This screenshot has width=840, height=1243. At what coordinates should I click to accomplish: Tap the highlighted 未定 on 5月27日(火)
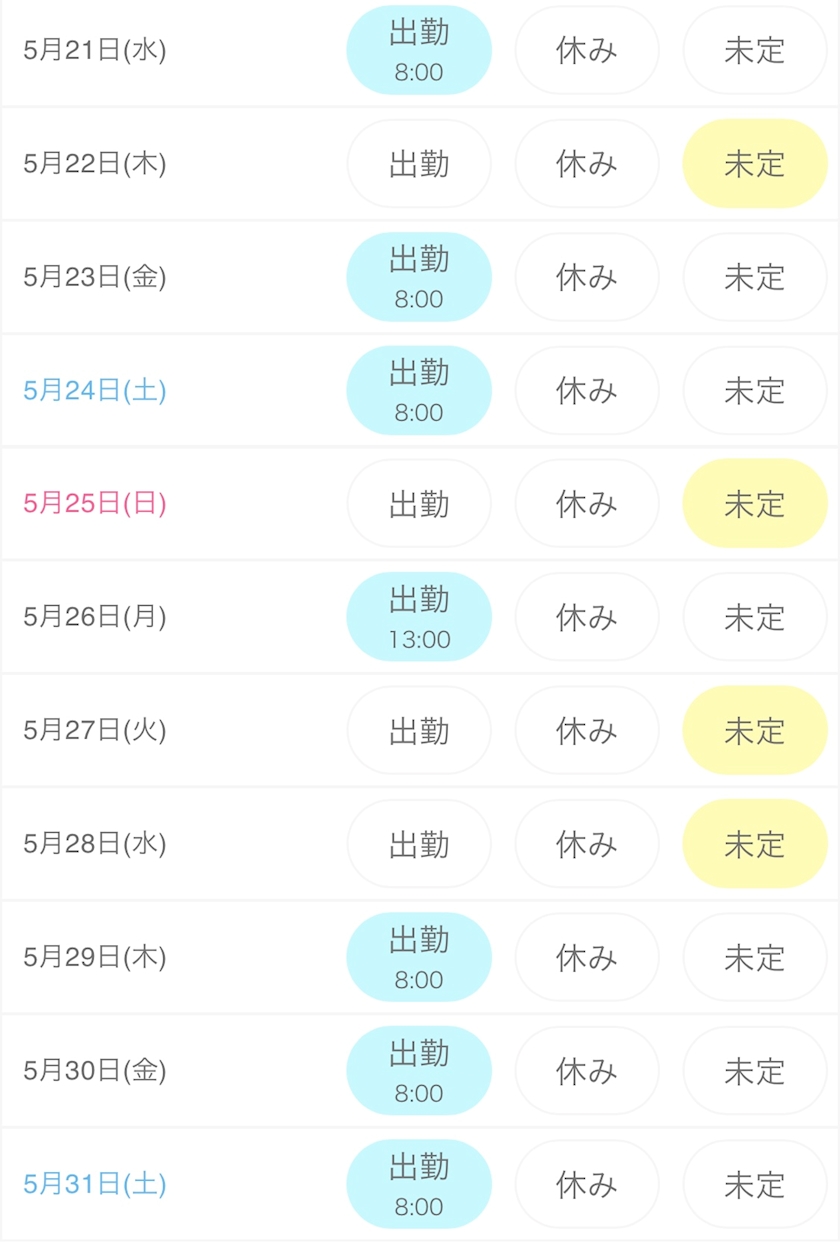(755, 730)
